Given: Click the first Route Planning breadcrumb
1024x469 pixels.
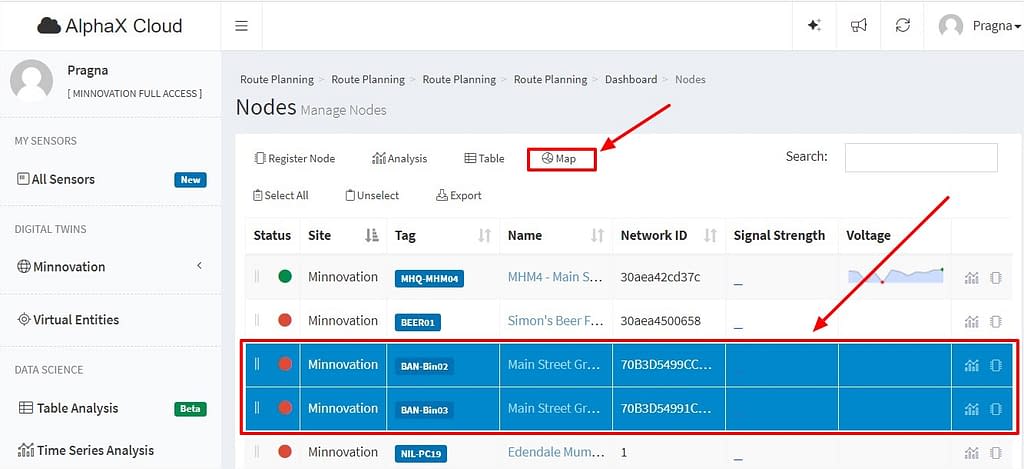Looking at the screenshot, I should click(277, 79).
